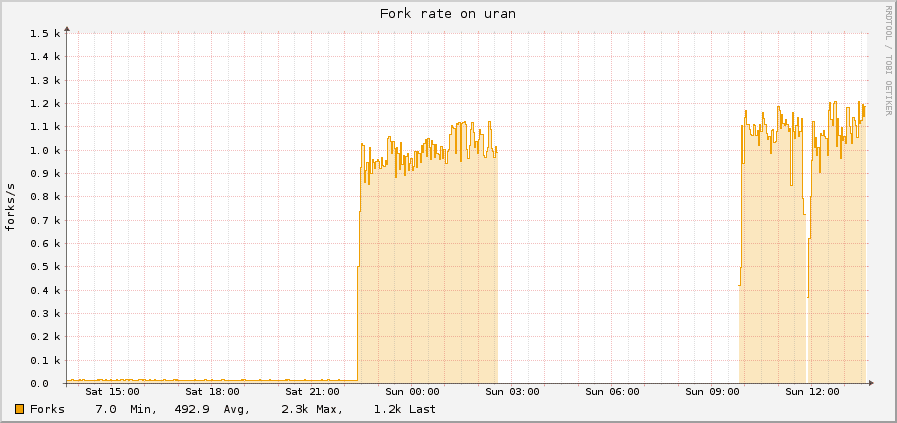The width and height of the screenshot is (897, 423).
Task: Click the '0.0' y-axis tick label
Action: (39, 384)
